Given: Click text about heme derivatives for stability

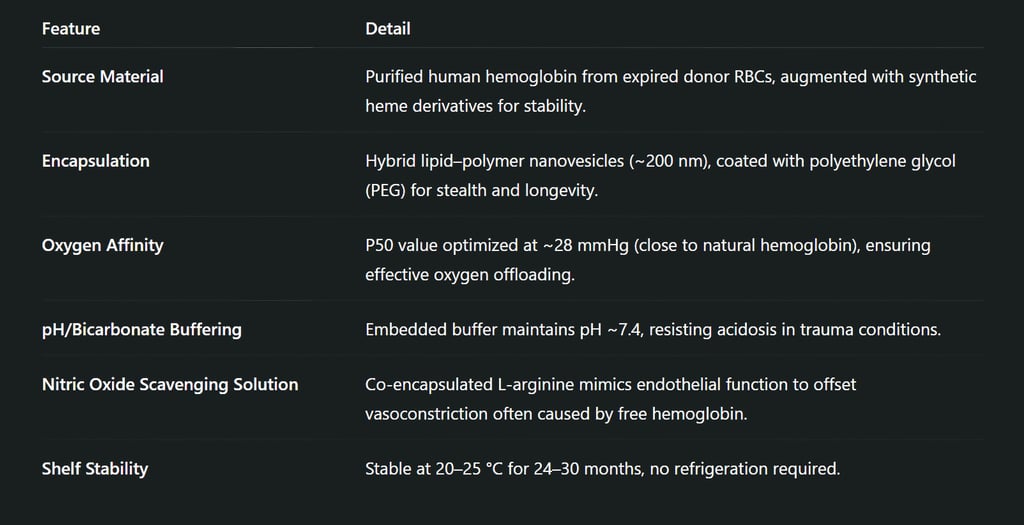Looking at the screenshot, I should [475, 106].
